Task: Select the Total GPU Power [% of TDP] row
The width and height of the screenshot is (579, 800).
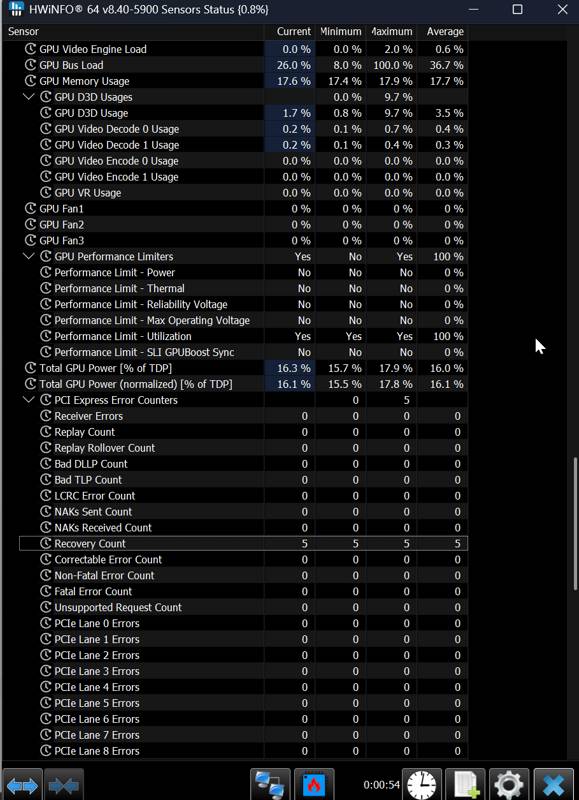Action: point(243,368)
